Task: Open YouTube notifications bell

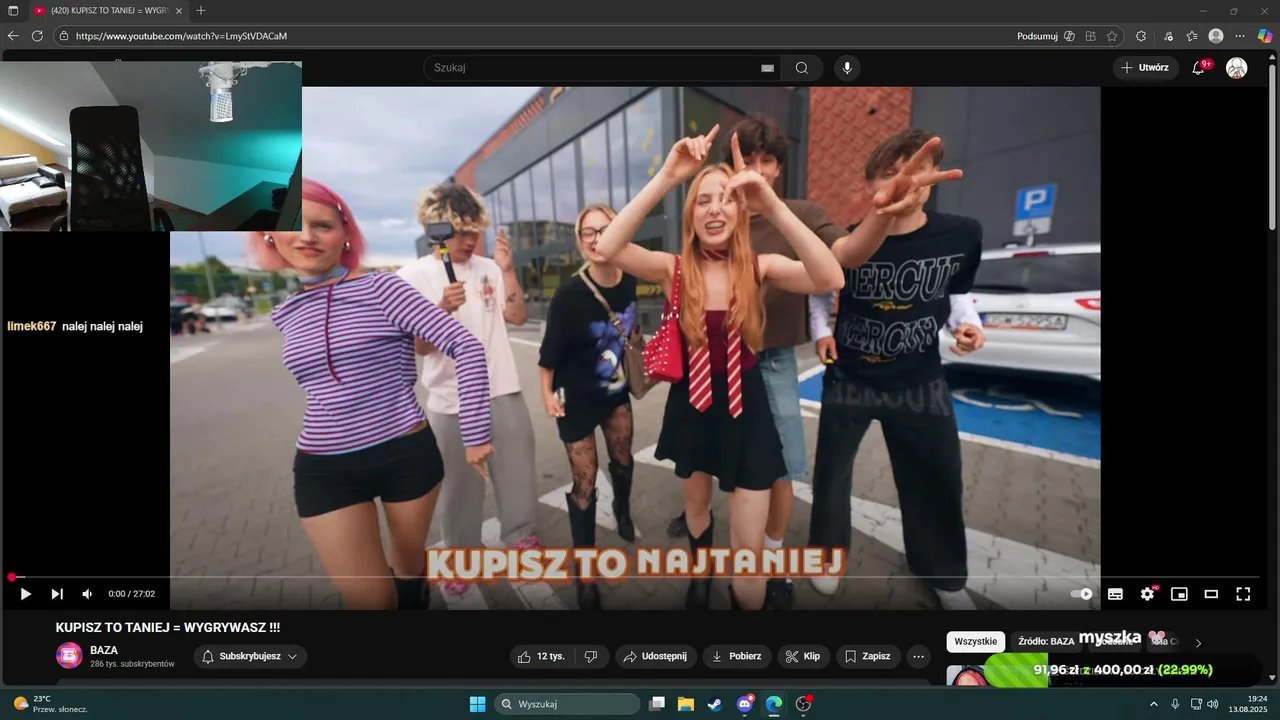Action: click(x=1198, y=68)
